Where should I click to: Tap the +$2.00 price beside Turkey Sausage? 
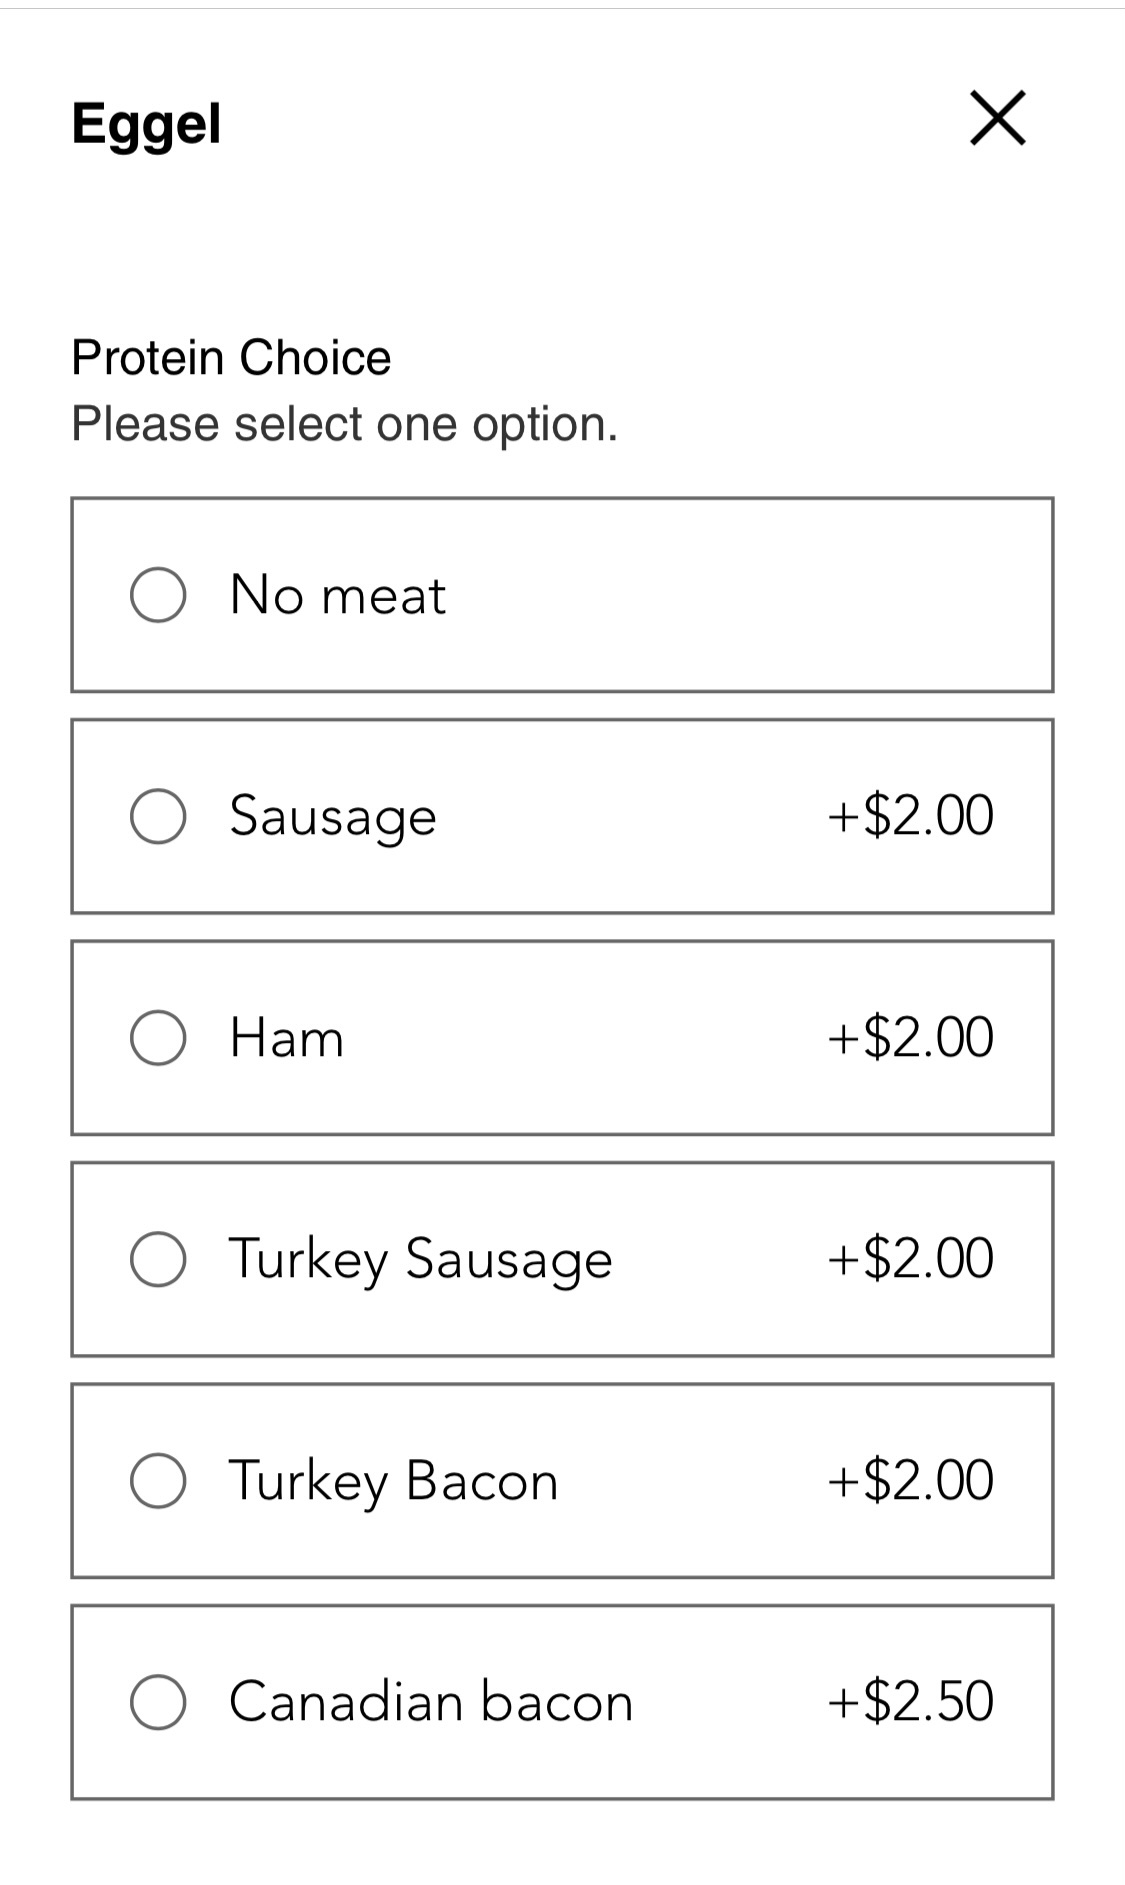pos(910,1259)
